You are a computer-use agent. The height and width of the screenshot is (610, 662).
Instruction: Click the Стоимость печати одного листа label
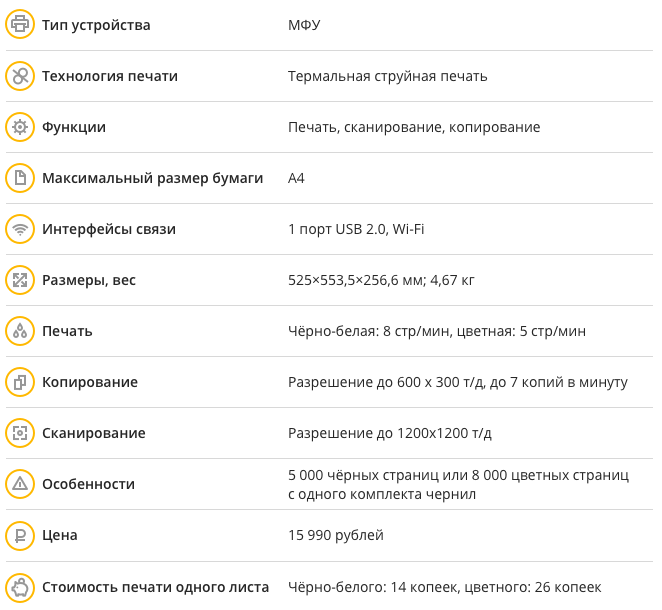coord(155,587)
